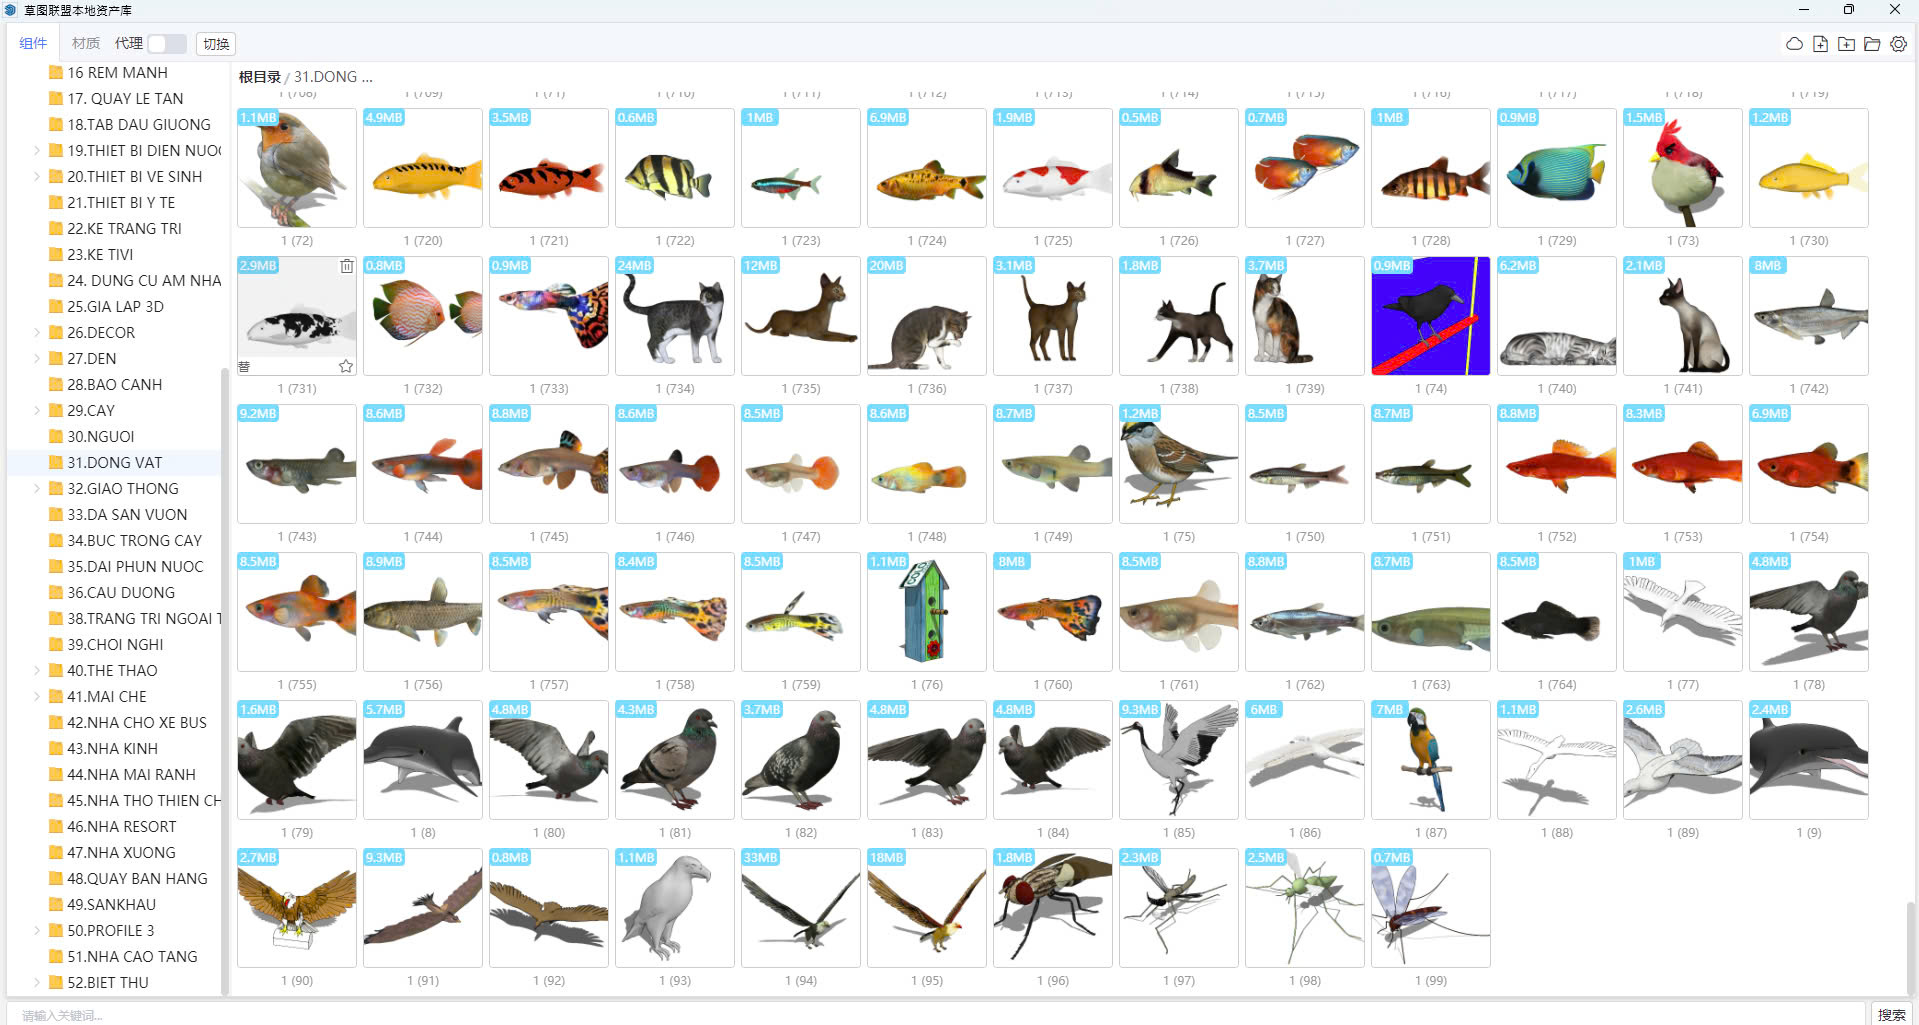Switch to the 材质 tab

pos(86,44)
